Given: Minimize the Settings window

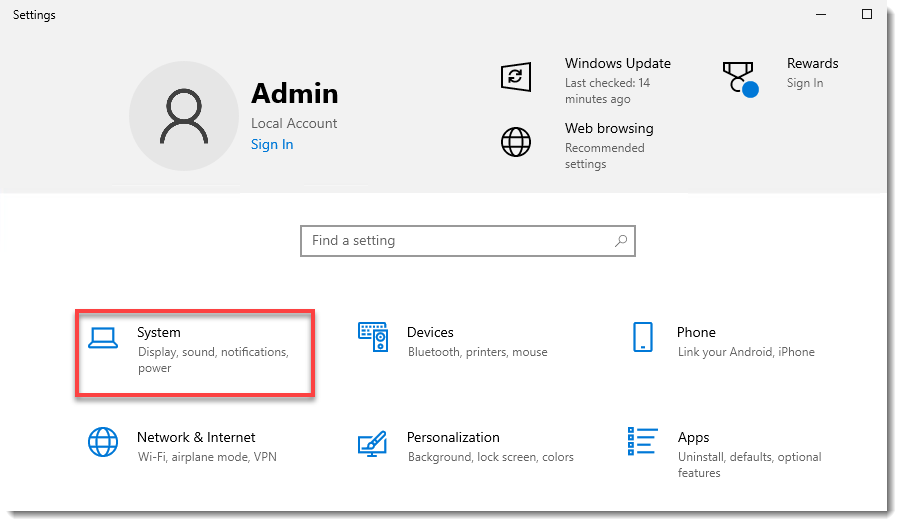Looking at the screenshot, I should tap(821, 14).
